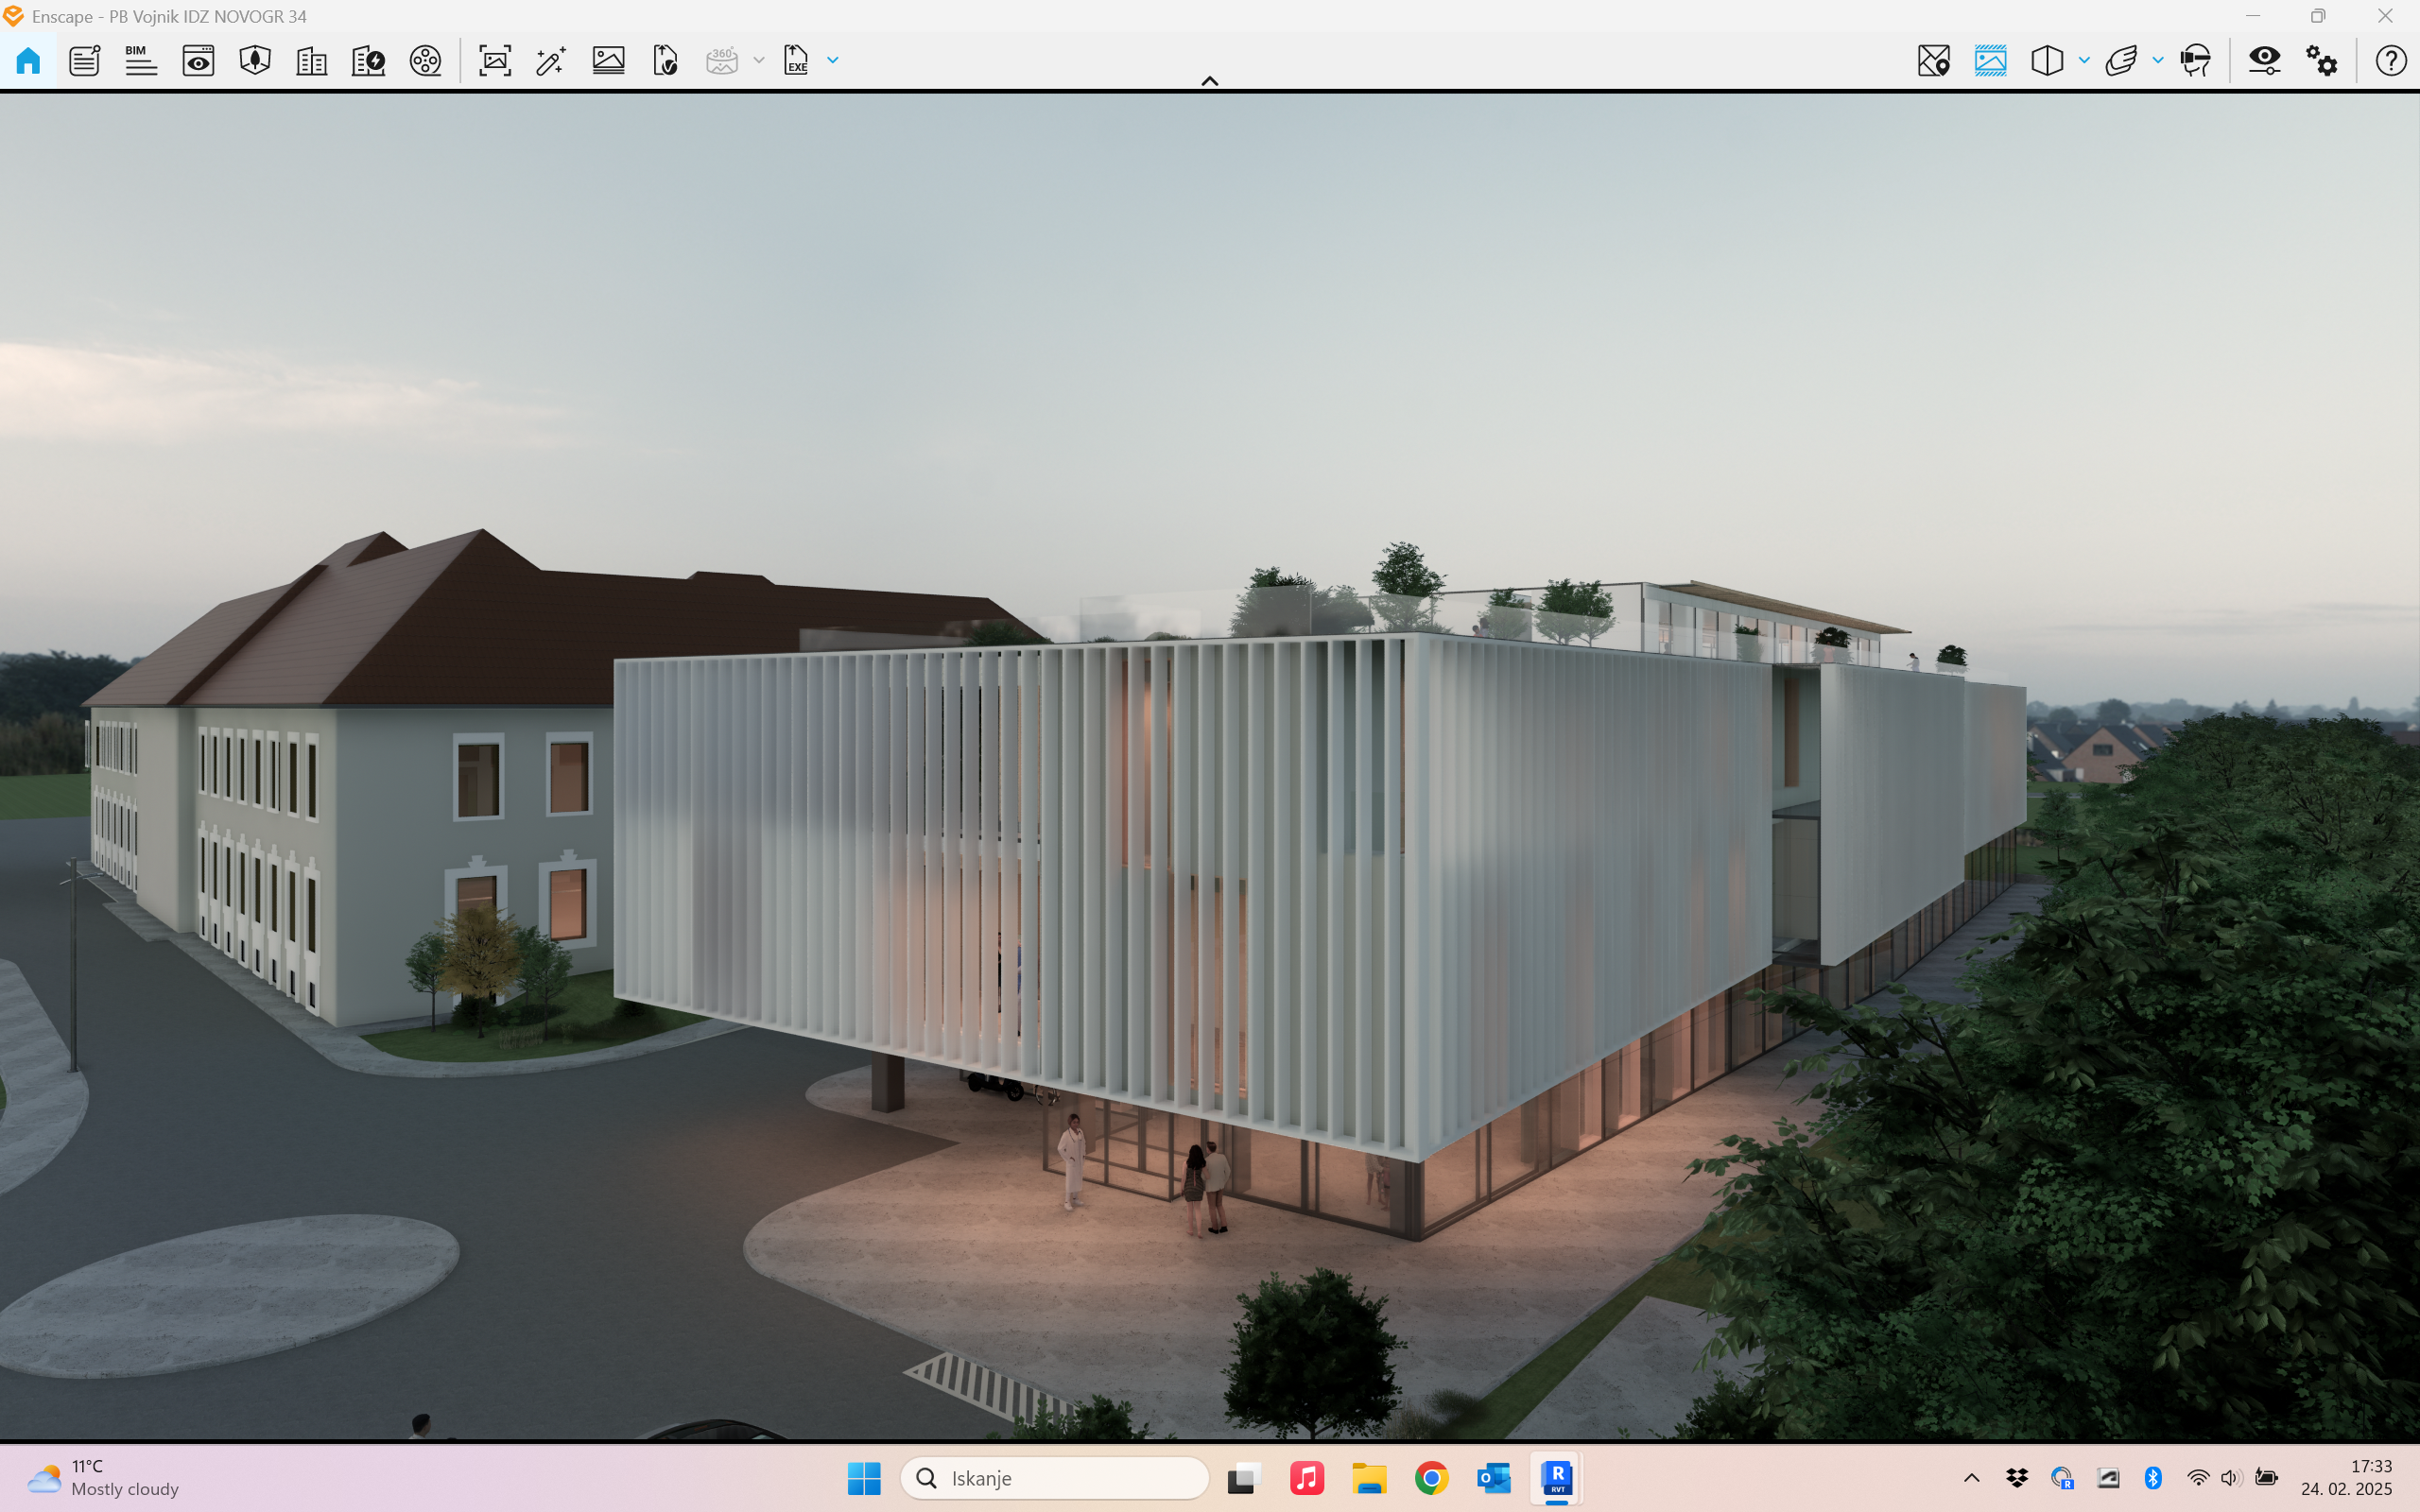Toggle the map location minimap icon
The width and height of the screenshot is (2420, 1512).
point(1933,61)
